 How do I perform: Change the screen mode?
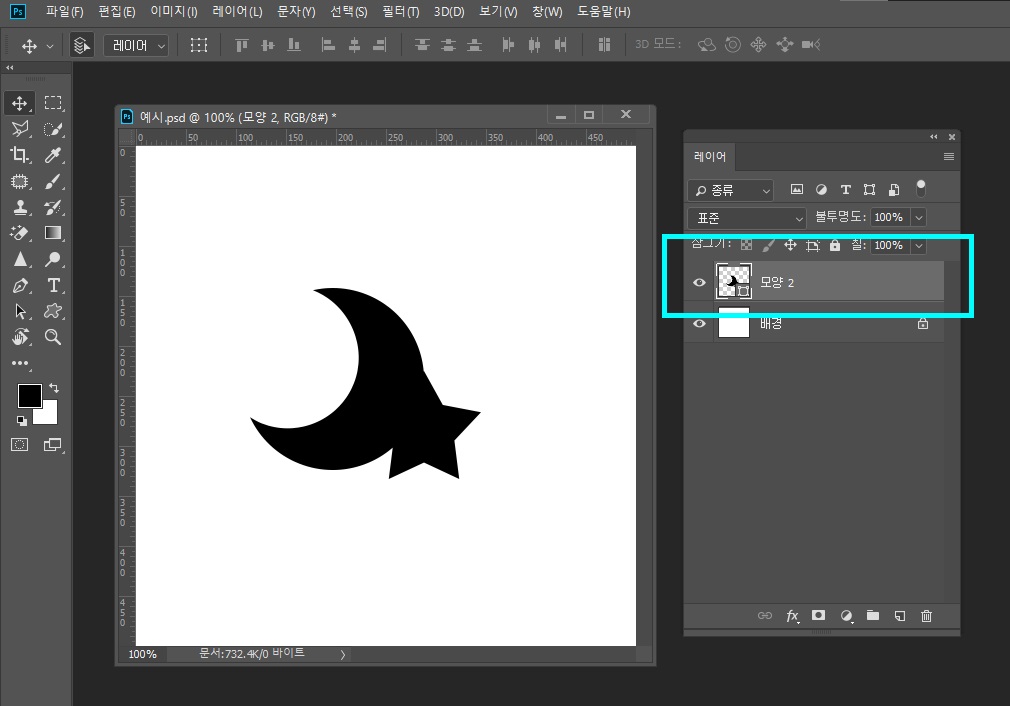coord(53,444)
